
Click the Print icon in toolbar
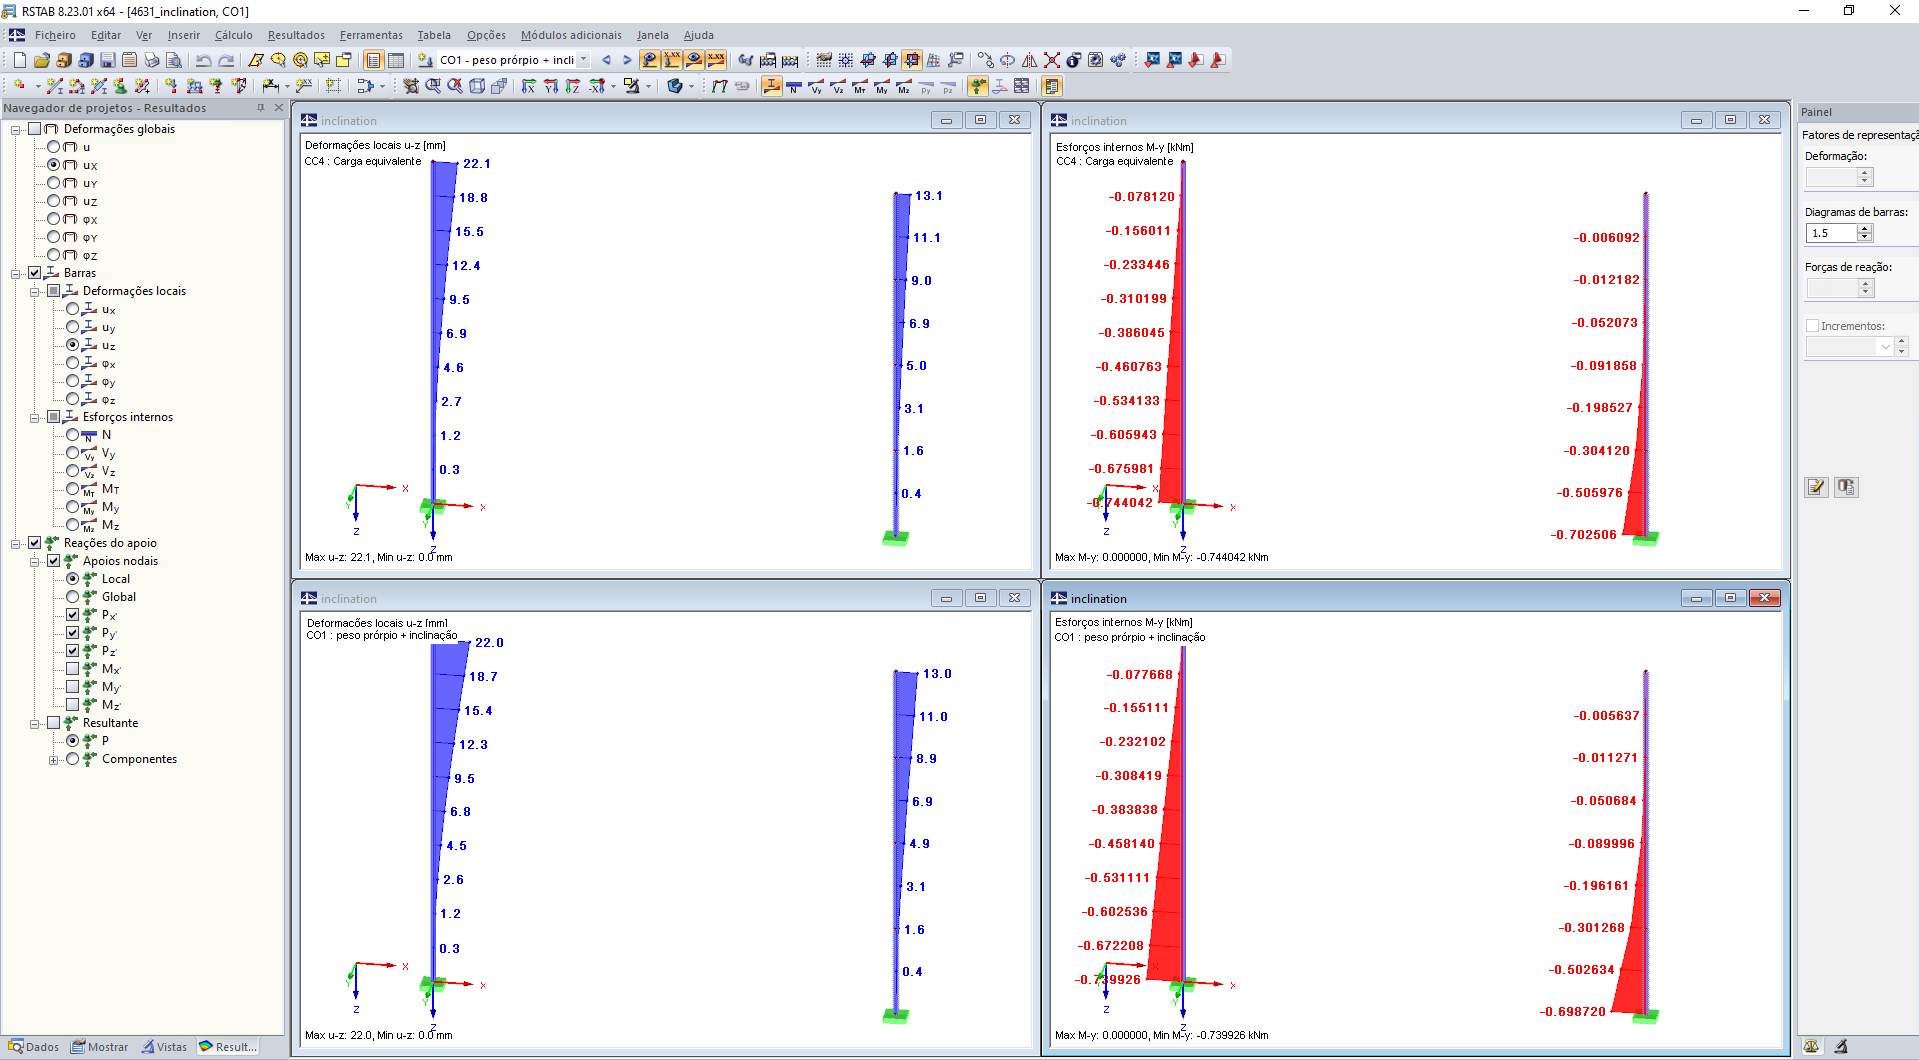coord(151,60)
